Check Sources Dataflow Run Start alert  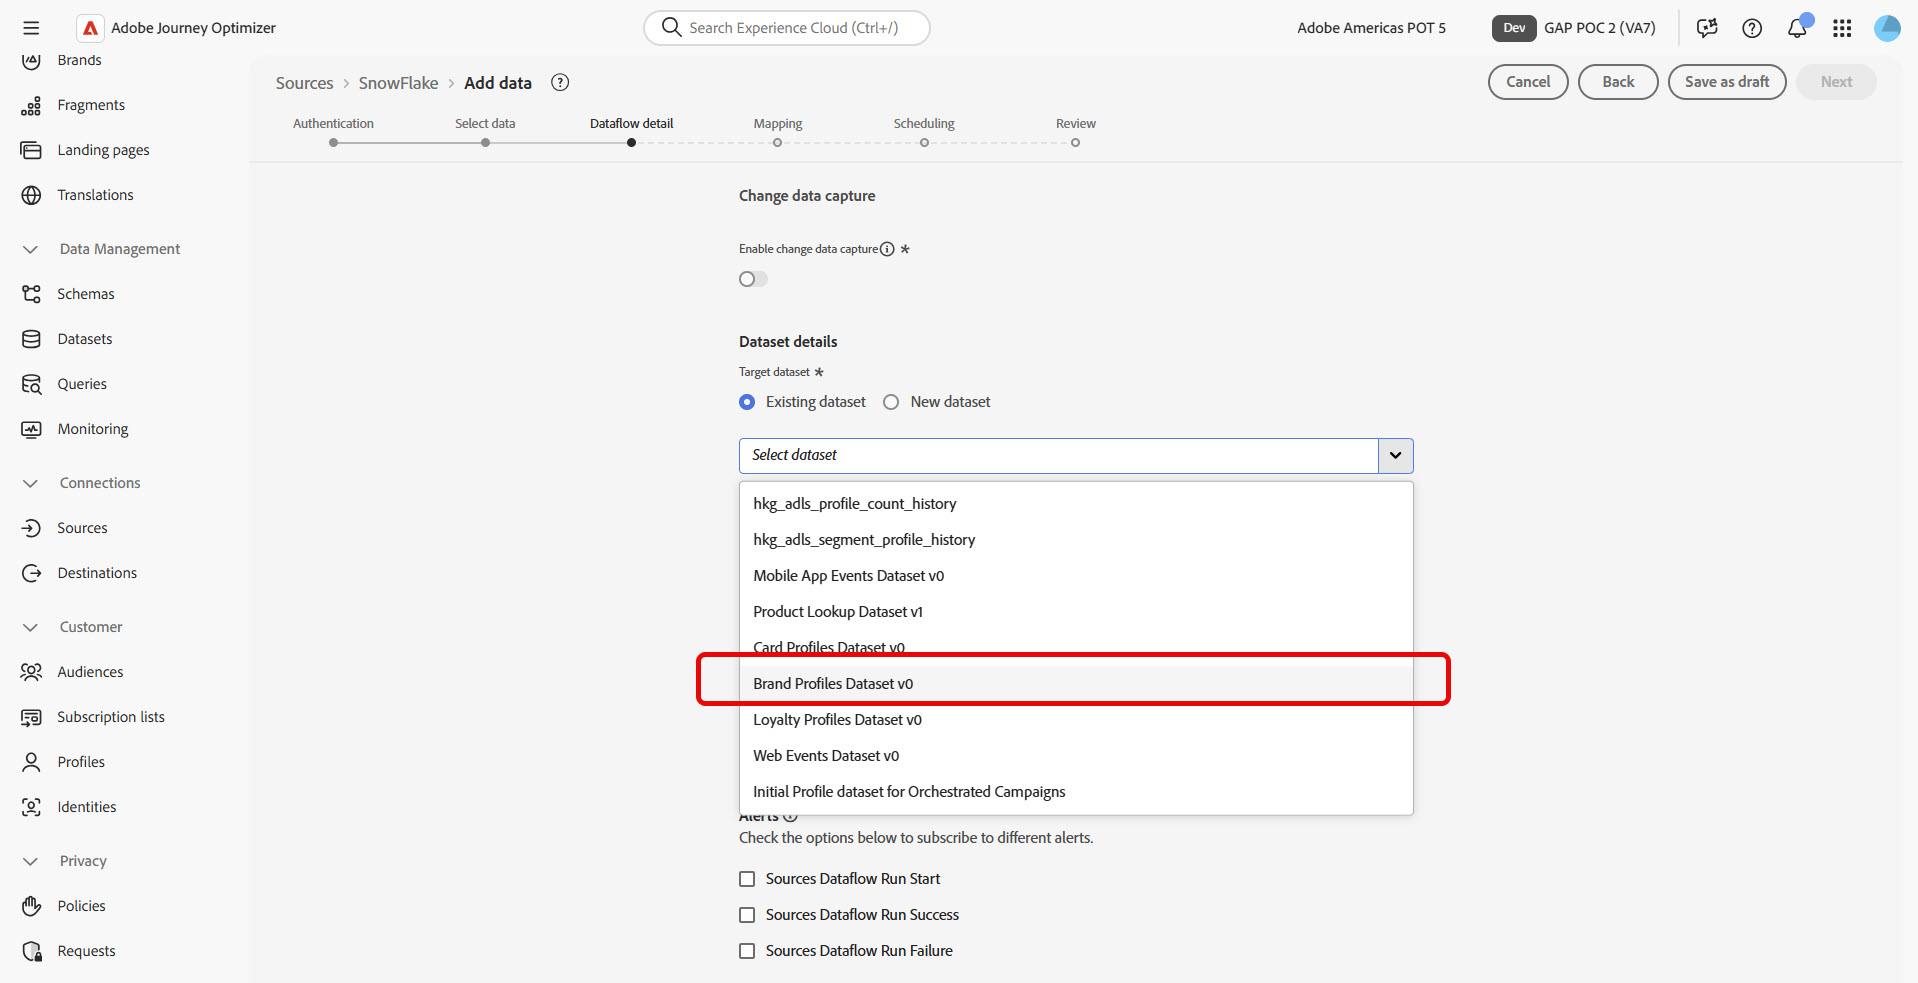[x=747, y=879]
